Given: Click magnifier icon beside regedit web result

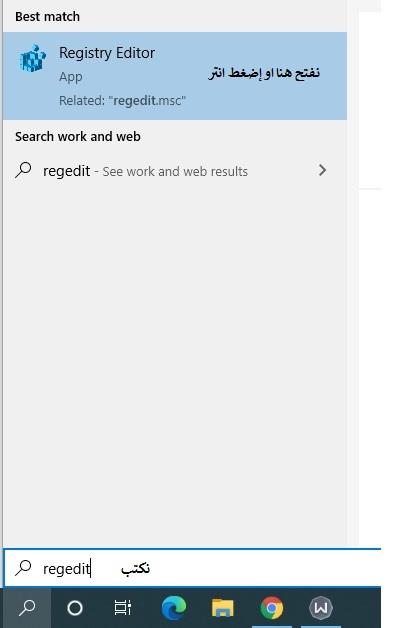Looking at the screenshot, I should tap(23, 170).
